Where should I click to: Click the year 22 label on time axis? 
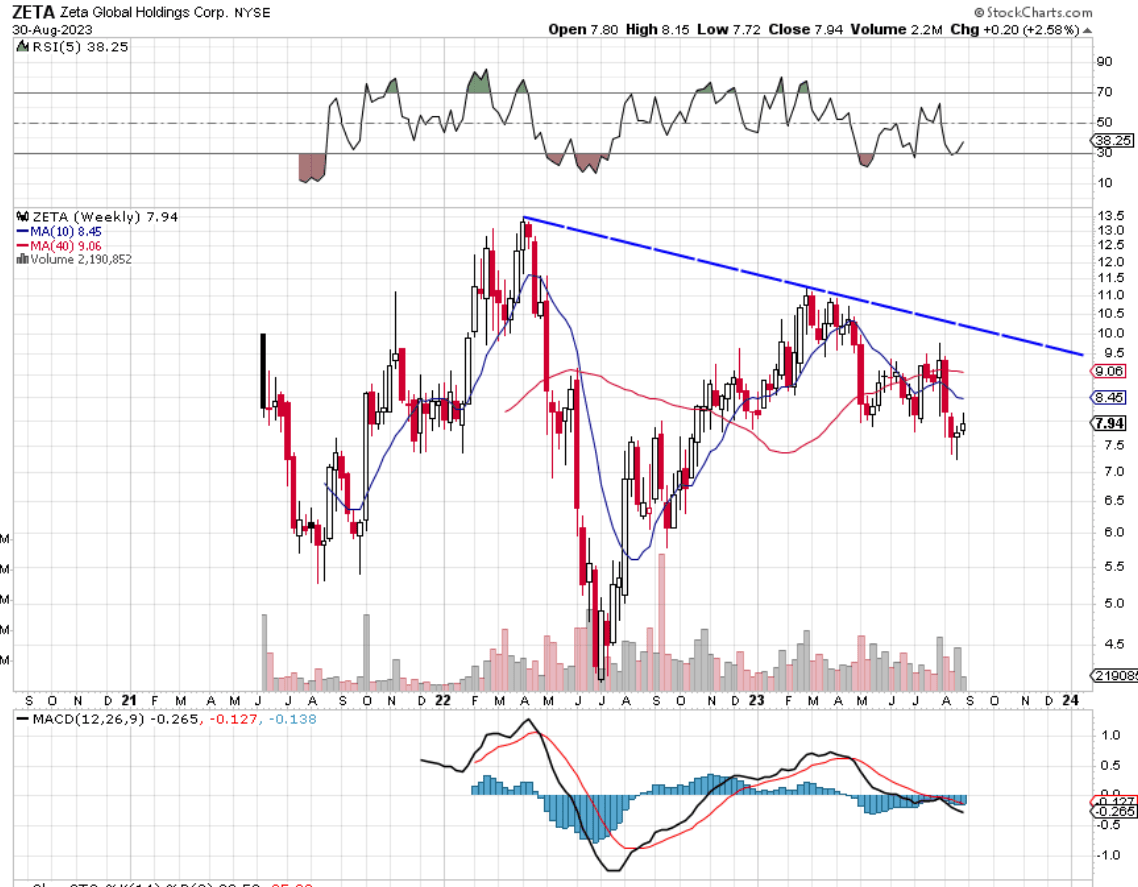442,700
